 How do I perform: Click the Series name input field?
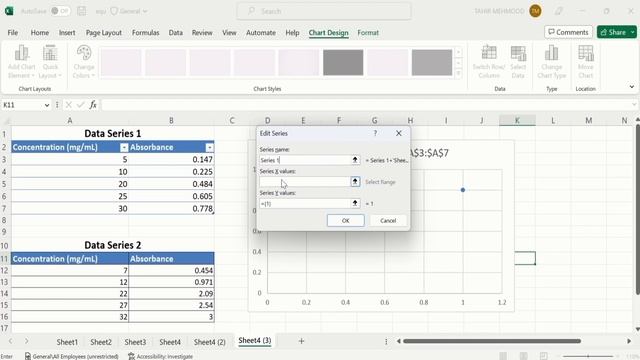[x=304, y=160]
